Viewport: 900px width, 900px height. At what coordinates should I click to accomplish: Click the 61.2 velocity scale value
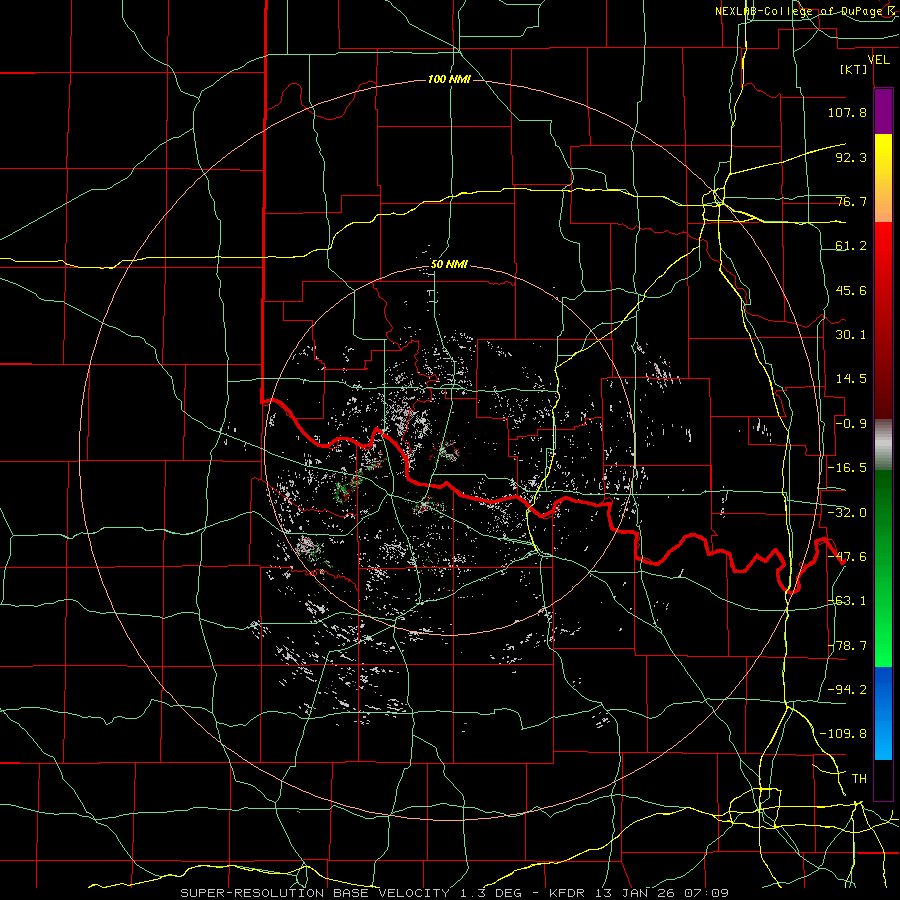pos(851,246)
